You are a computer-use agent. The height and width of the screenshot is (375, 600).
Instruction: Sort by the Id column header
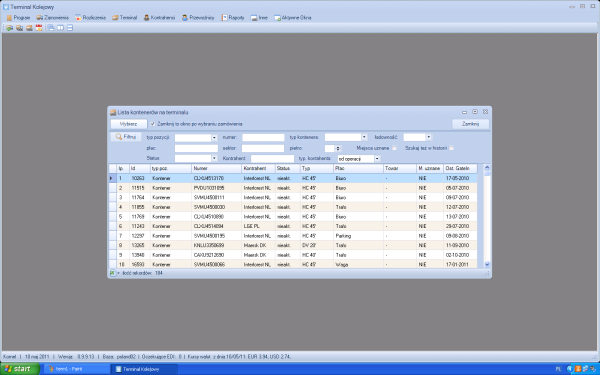tap(140, 168)
